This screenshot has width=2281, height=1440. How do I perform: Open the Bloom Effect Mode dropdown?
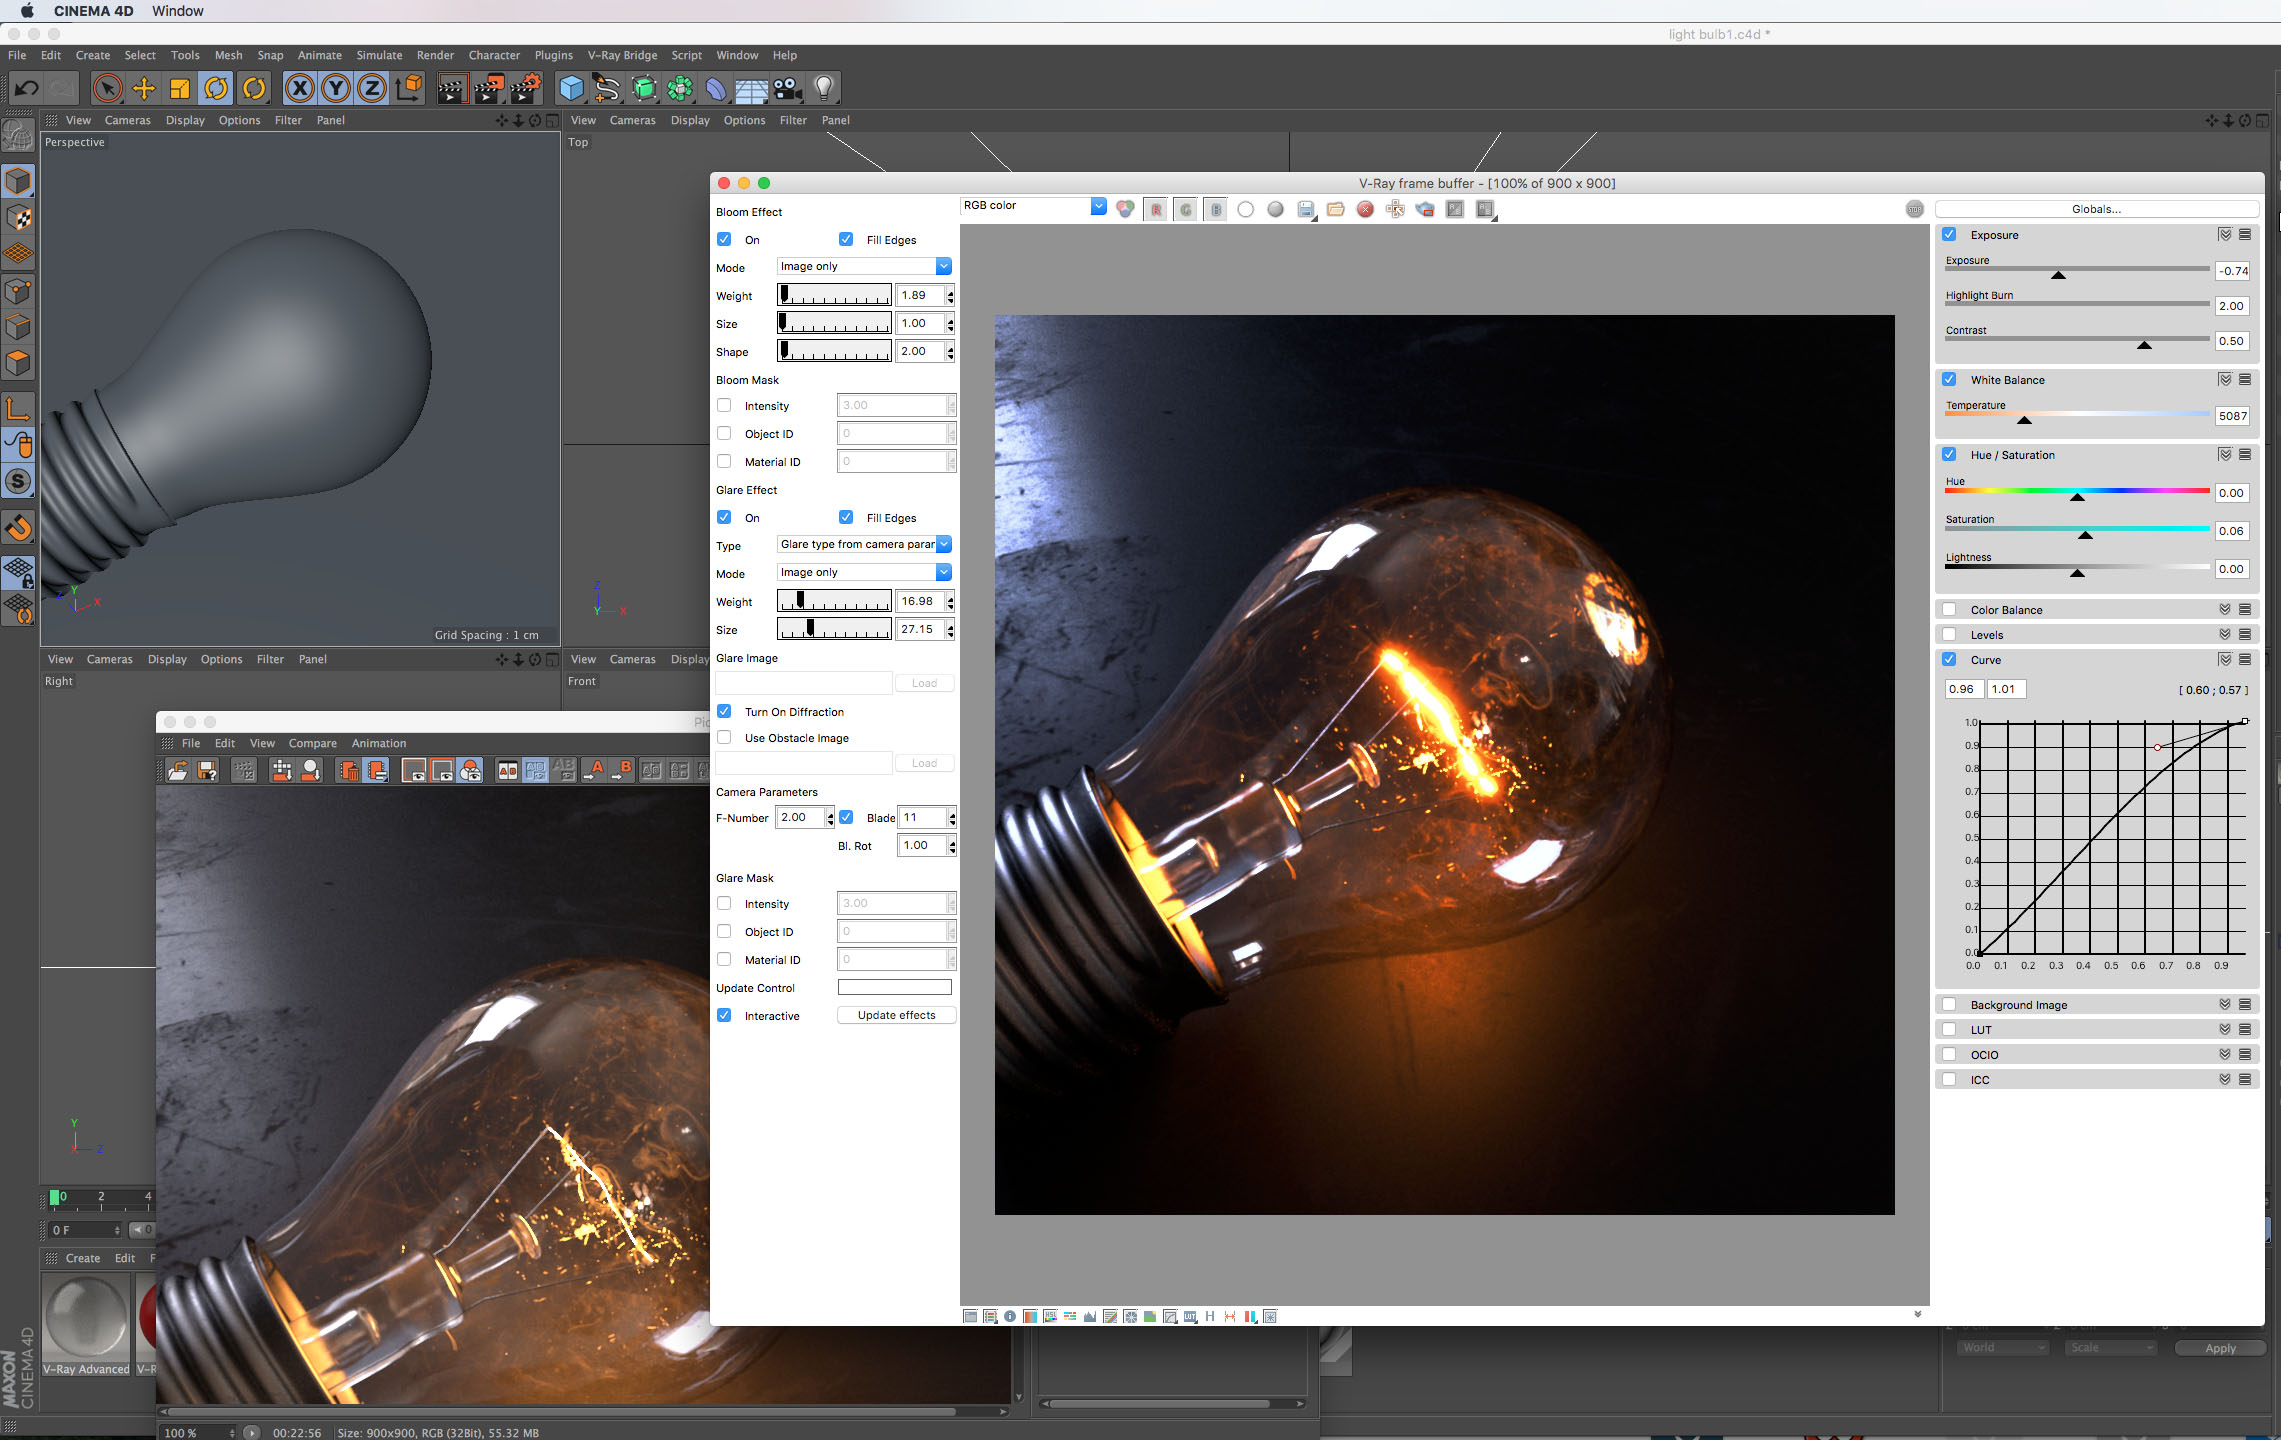(x=864, y=266)
